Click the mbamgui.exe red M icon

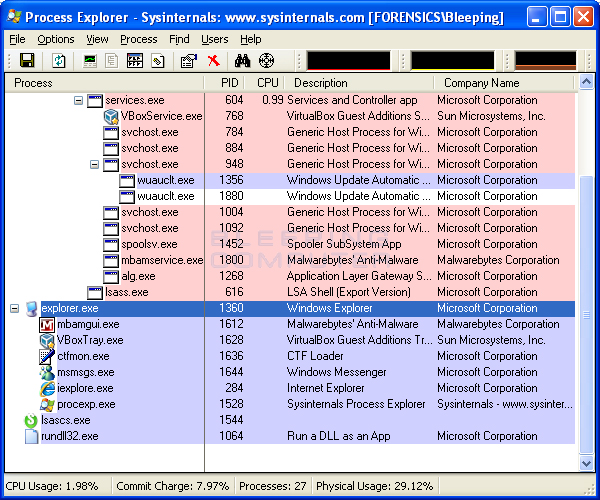click(47, 324)
